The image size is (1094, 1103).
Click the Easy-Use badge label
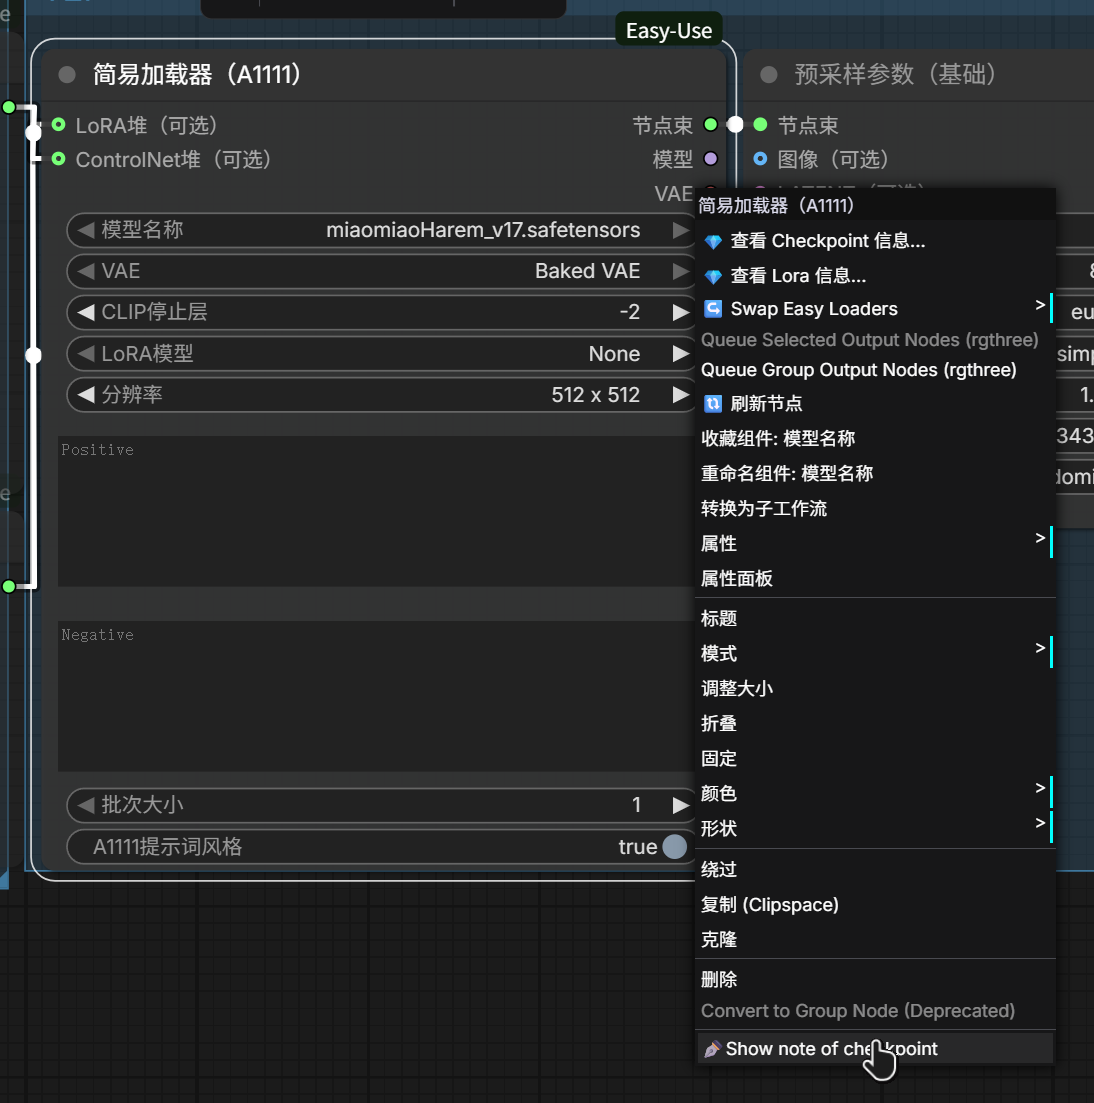(x=668, y=31)
